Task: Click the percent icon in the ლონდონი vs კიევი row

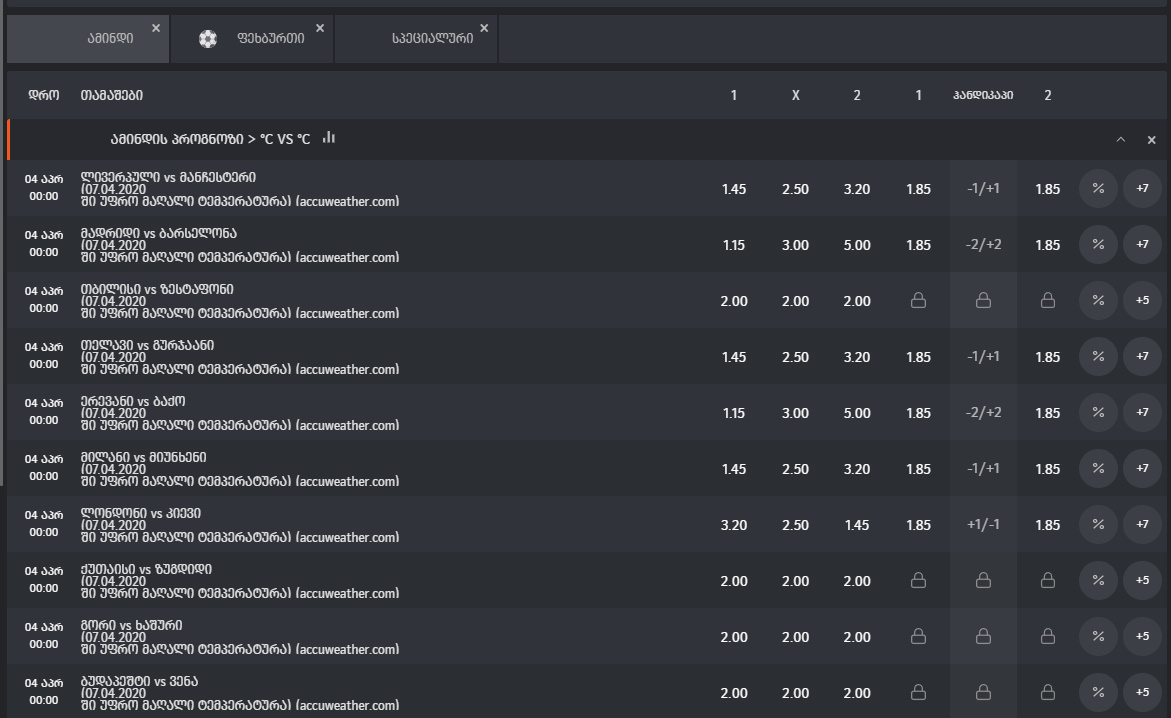Action: pos(1098,524)
